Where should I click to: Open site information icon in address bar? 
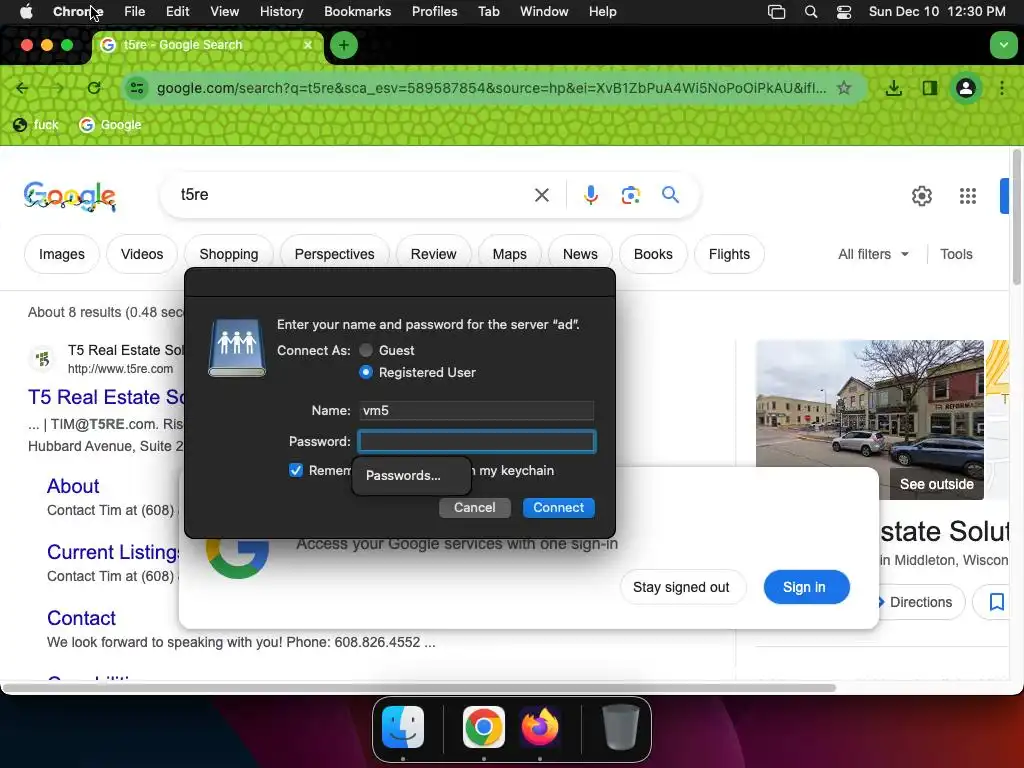pyautogui.click(x=136, y=88)
